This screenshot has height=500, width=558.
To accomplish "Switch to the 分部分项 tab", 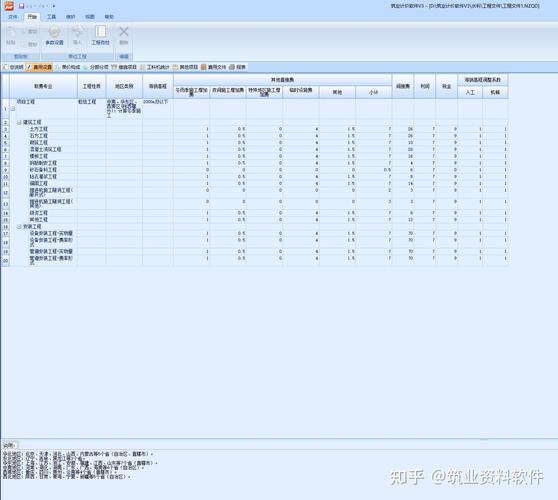I will coord(96,67).
